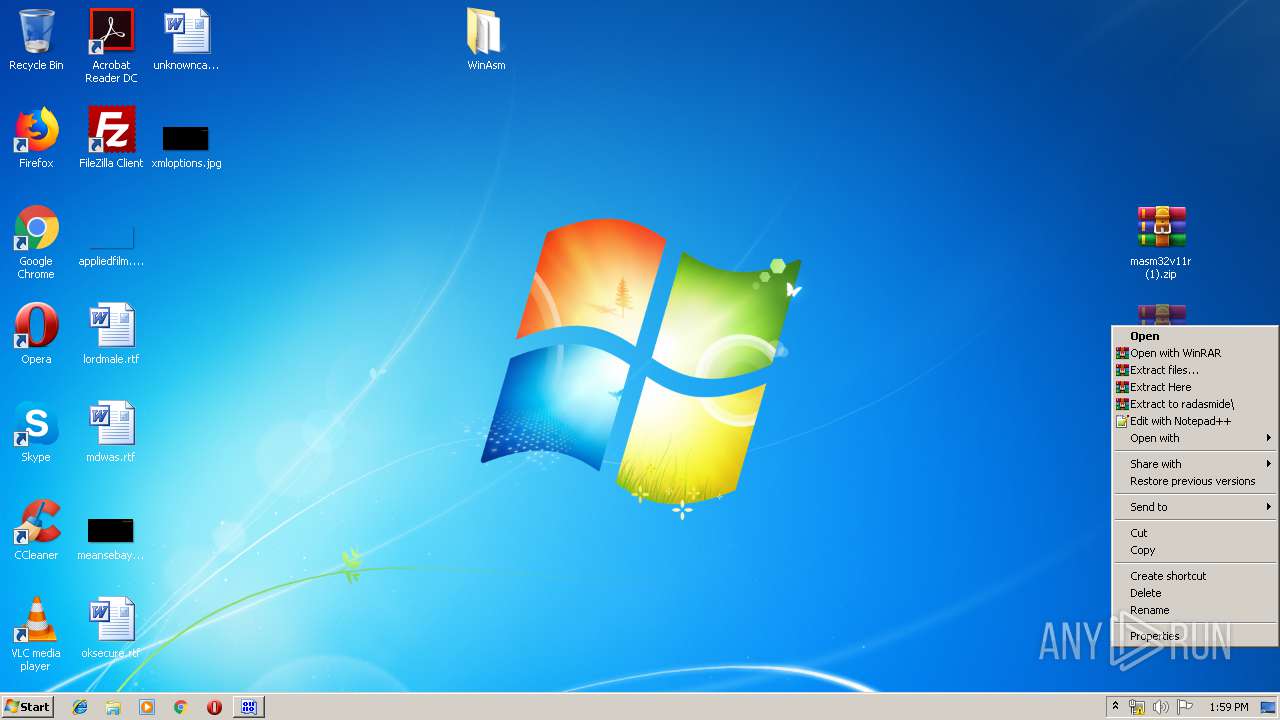Viewport: 1280px width, 720px height.
Task: Choose Delete in the context menu
Action: 1195,593
